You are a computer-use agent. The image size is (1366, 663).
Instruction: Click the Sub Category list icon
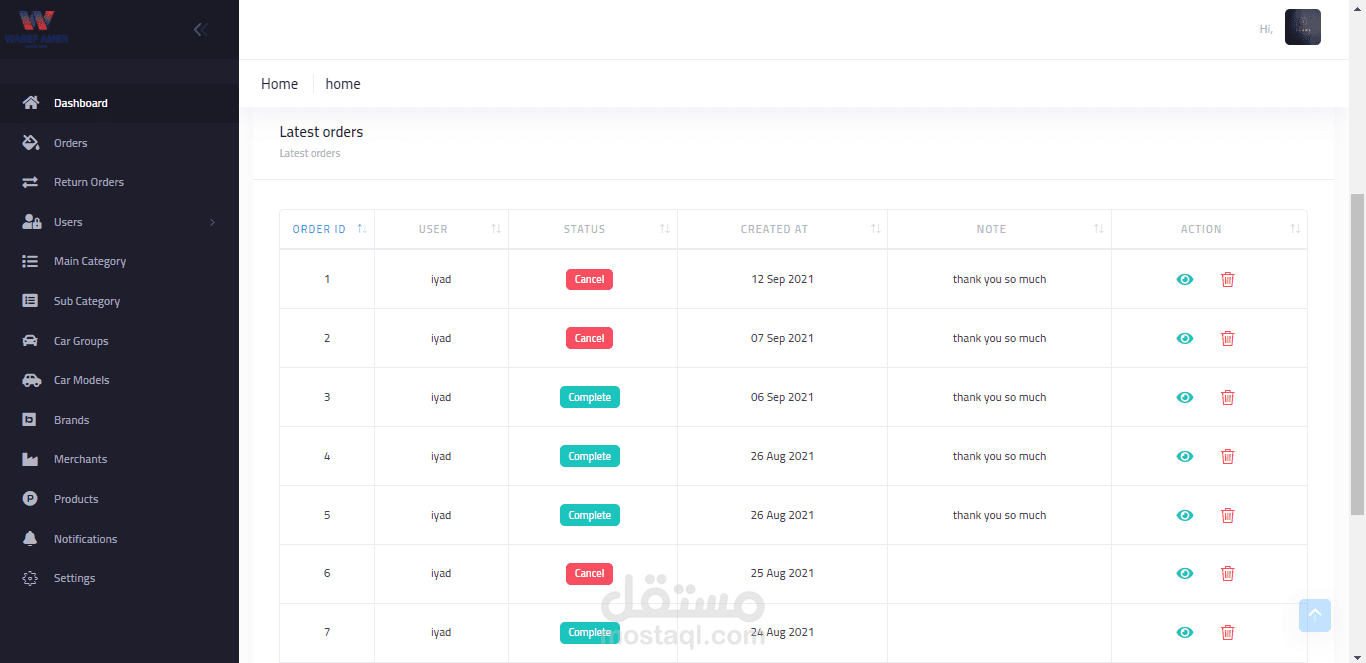[x=30, y=301]
